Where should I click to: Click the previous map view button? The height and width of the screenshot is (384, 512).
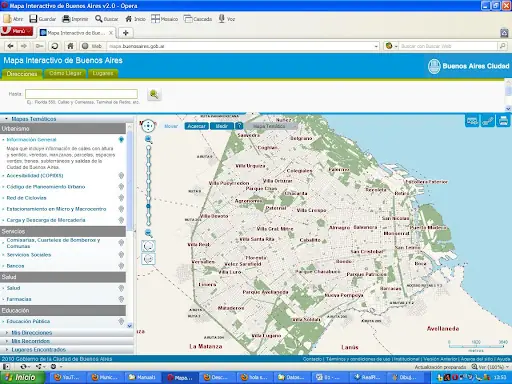click(x=148, y=246)
